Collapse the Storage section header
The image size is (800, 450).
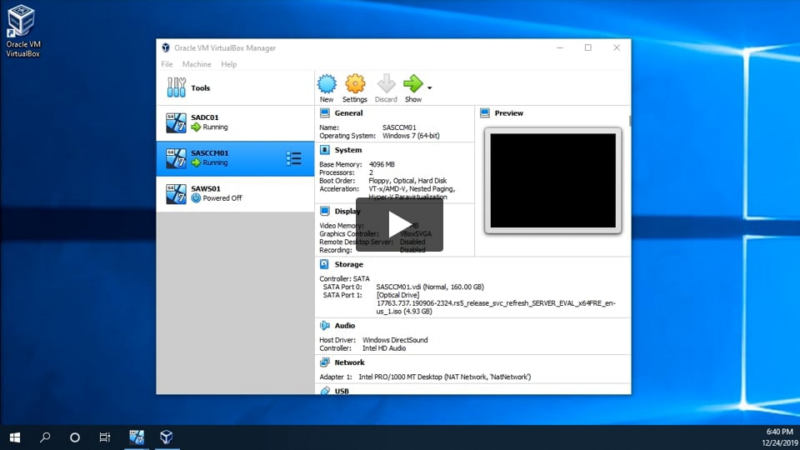click(348, 264)
